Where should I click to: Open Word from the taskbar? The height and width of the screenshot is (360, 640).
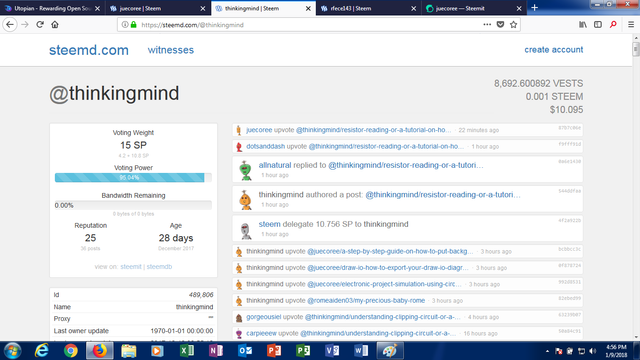pos(361,351)
